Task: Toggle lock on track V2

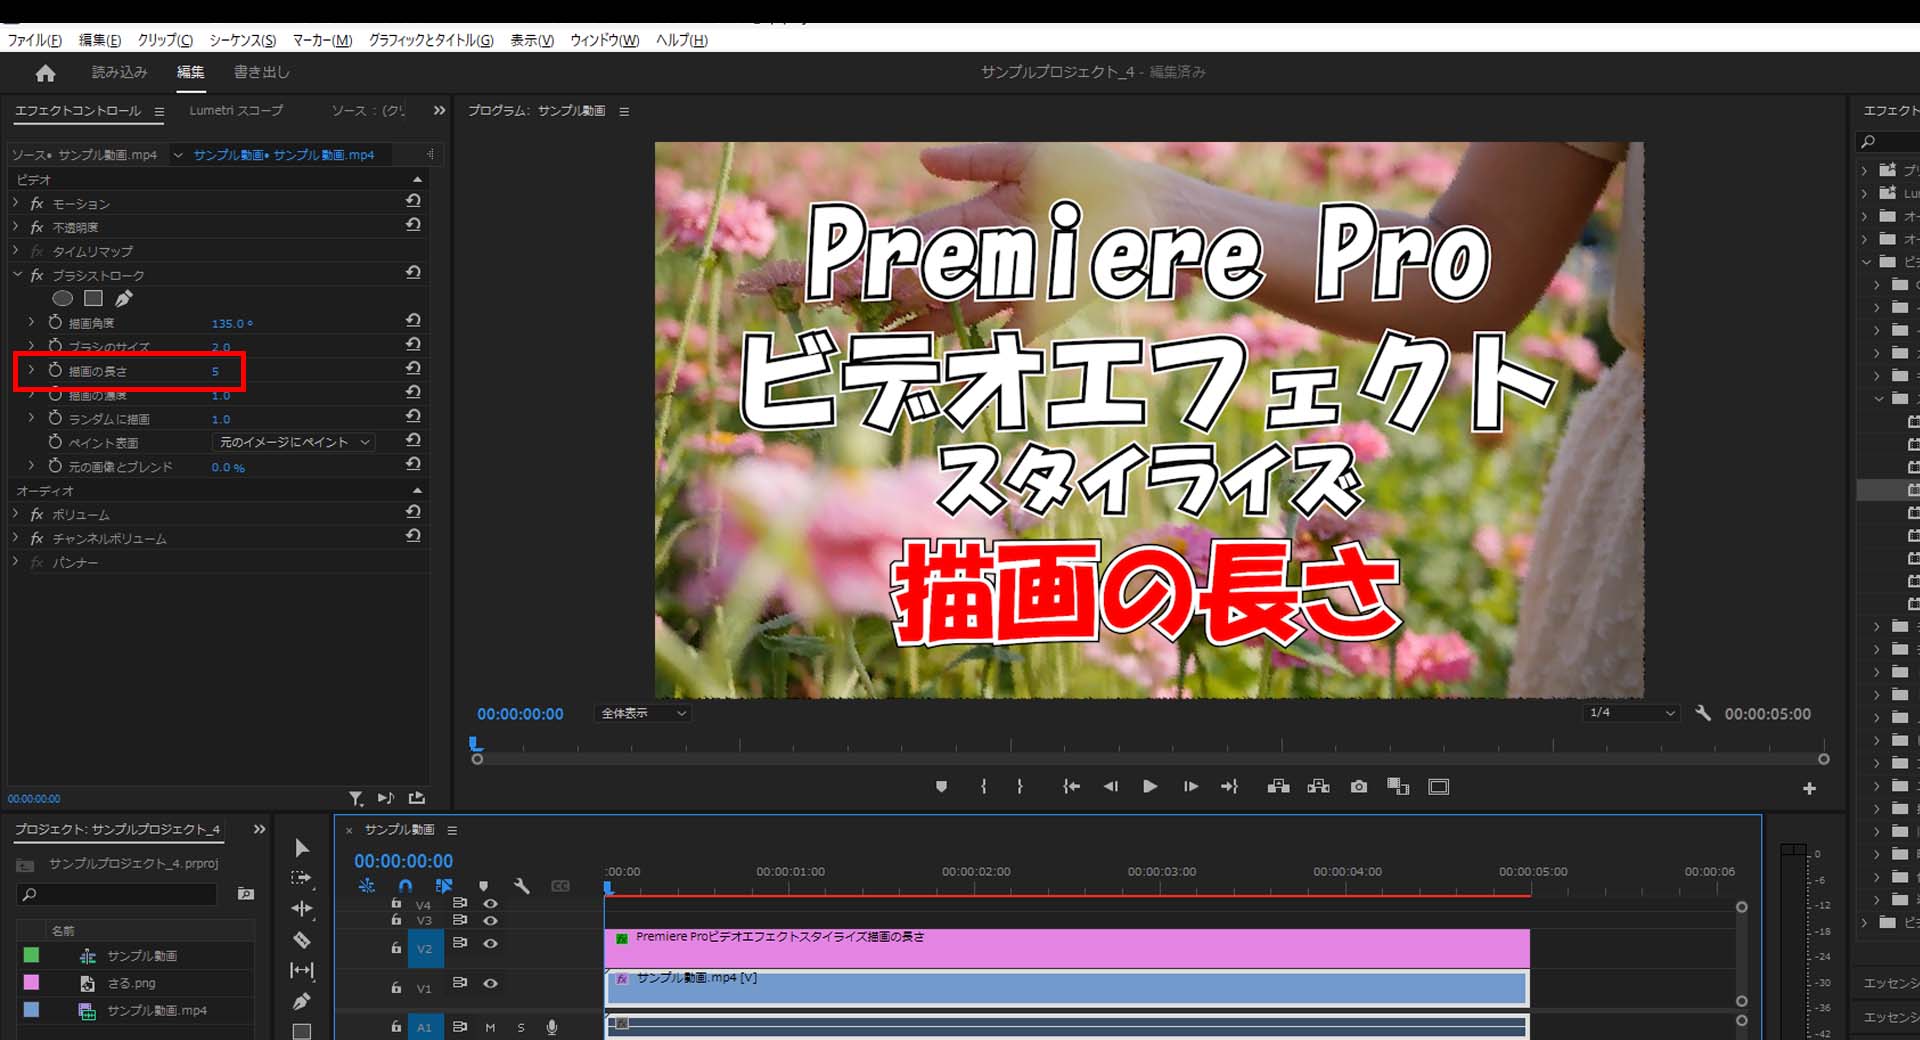Action: tap(396, 946)
